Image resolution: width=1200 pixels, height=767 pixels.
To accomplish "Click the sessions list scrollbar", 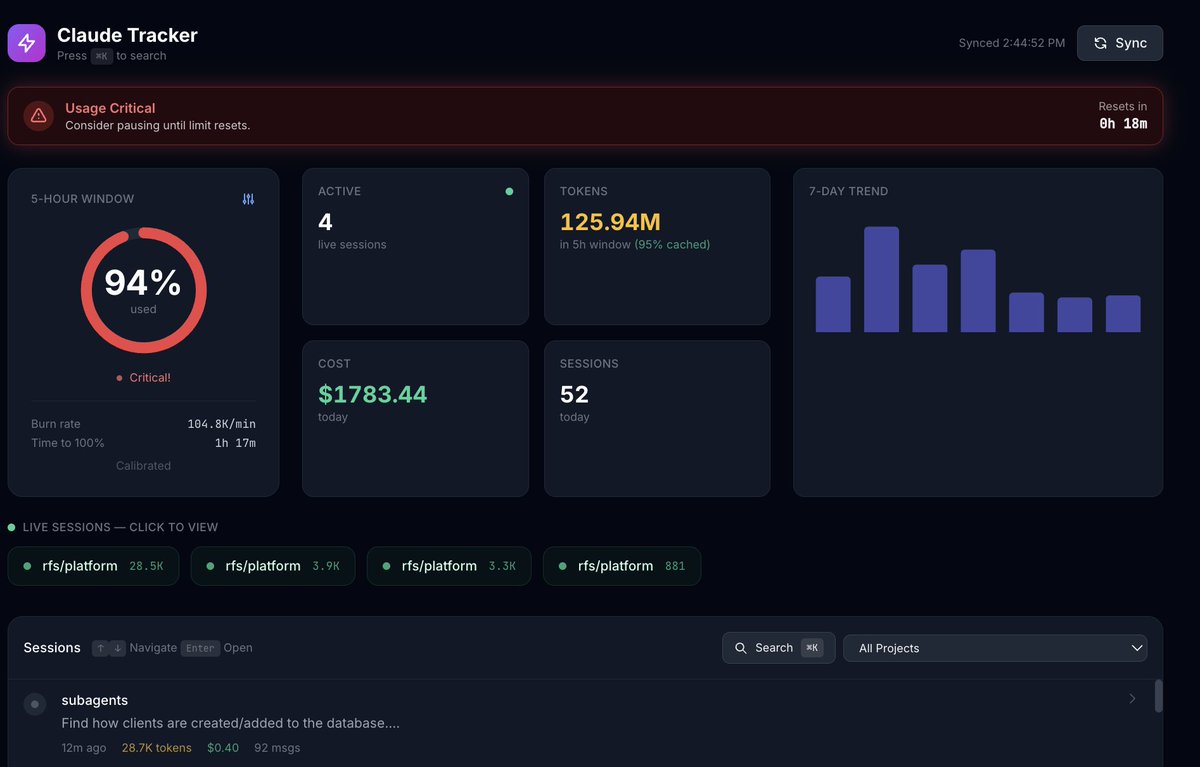I will point(1159,696).
